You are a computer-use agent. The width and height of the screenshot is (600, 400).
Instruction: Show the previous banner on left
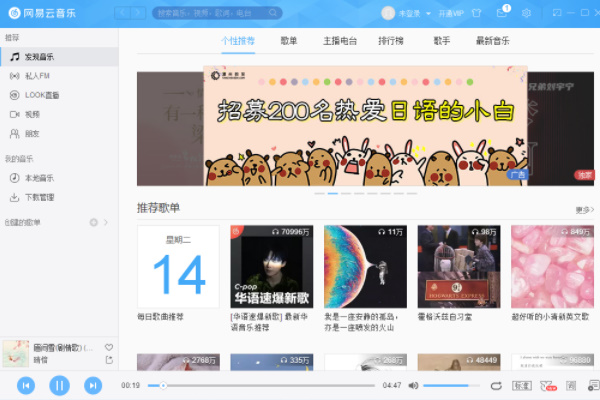click(x=170, y=129)
